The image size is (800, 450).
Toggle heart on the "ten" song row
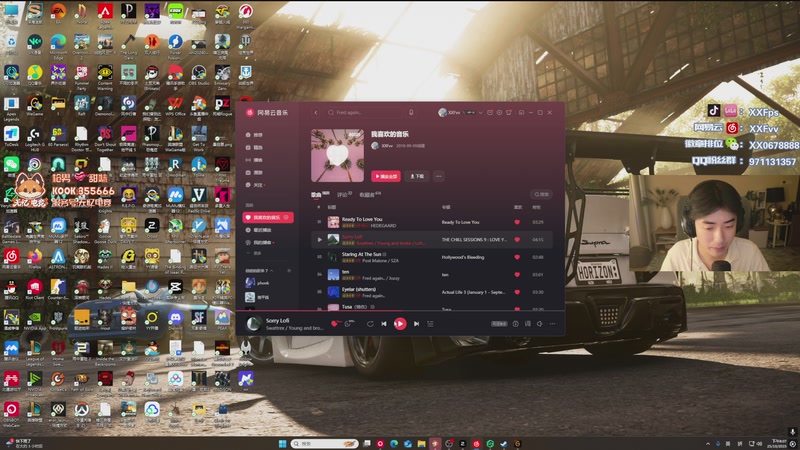(517, 274)
